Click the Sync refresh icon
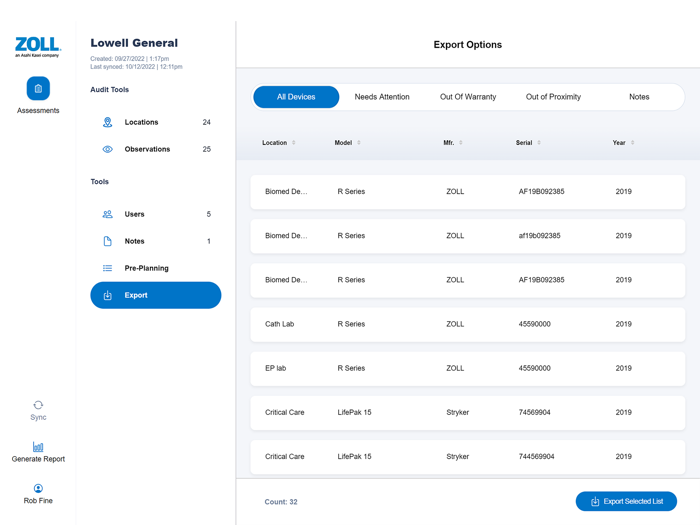The height and width of the screenshot is (525, 700). tap(38, 405)
